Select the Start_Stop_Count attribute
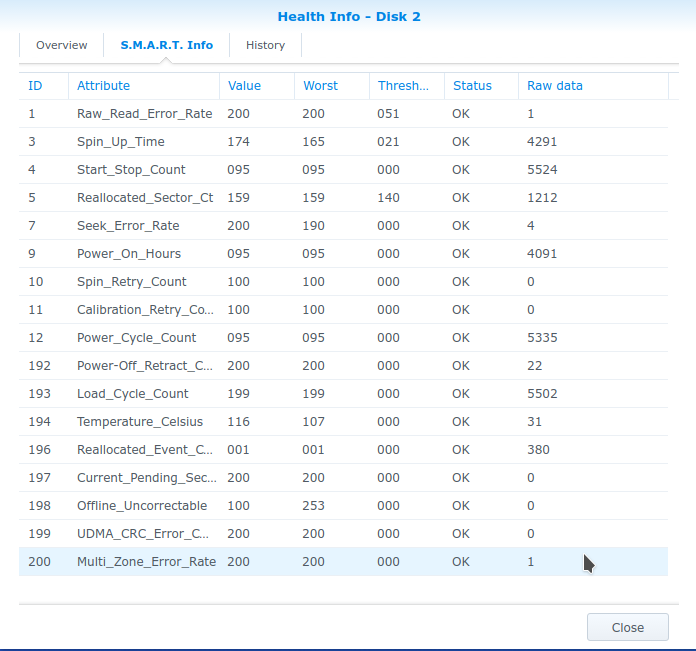 pos(131,170)
